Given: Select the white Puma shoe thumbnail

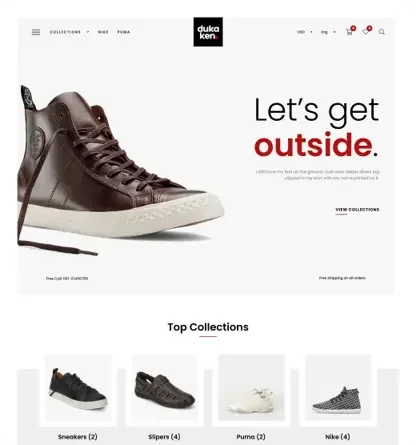Looking at the screenshot, I should click(251, 388).
